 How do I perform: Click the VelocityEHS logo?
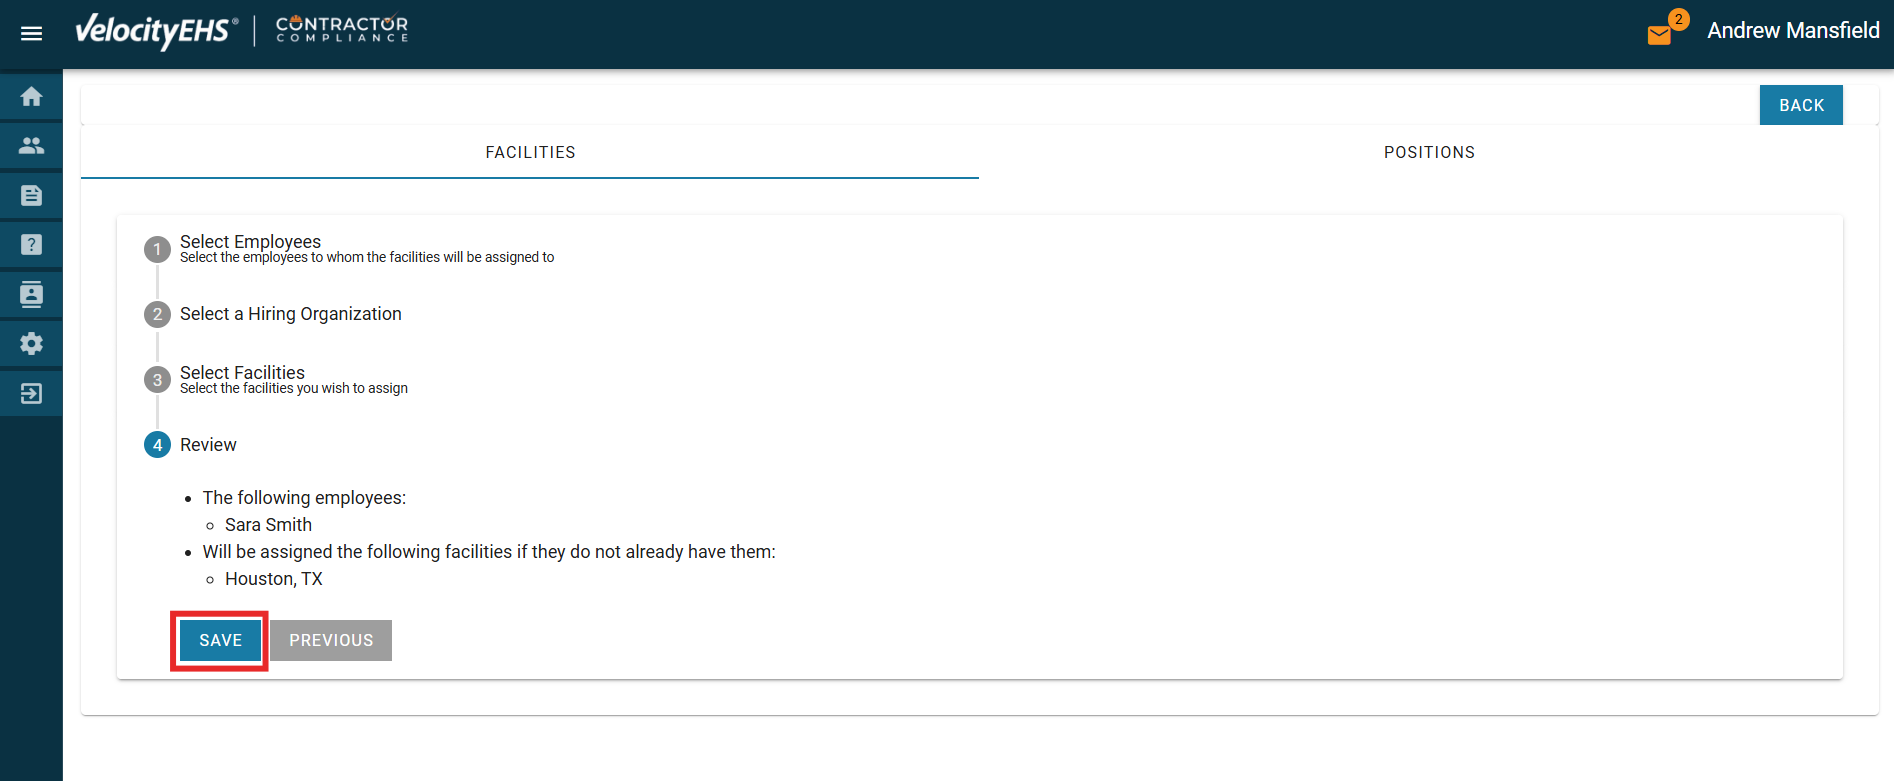click(156, 31)
